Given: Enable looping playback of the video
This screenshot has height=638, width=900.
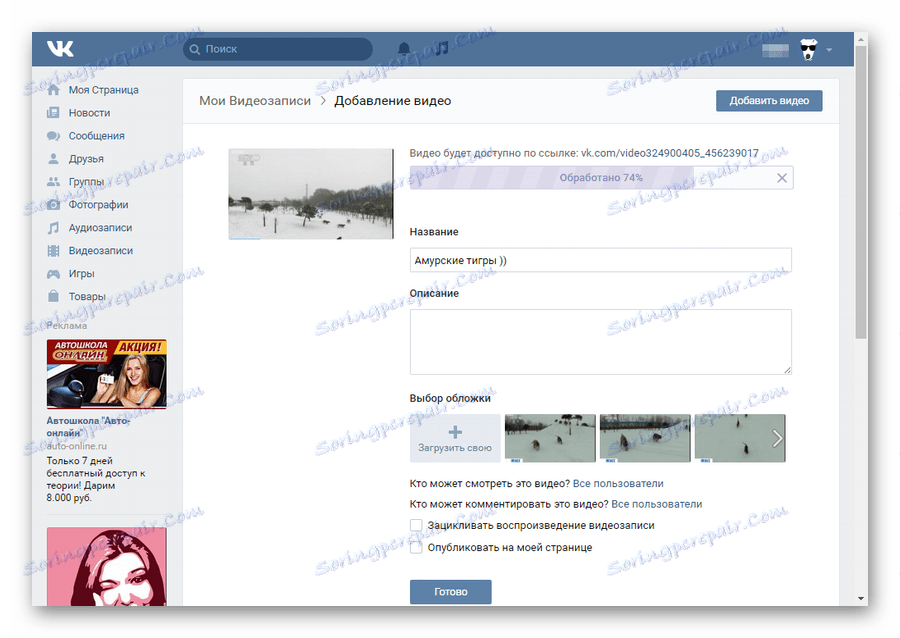Looking at the screenshot, I should [416, 525].
